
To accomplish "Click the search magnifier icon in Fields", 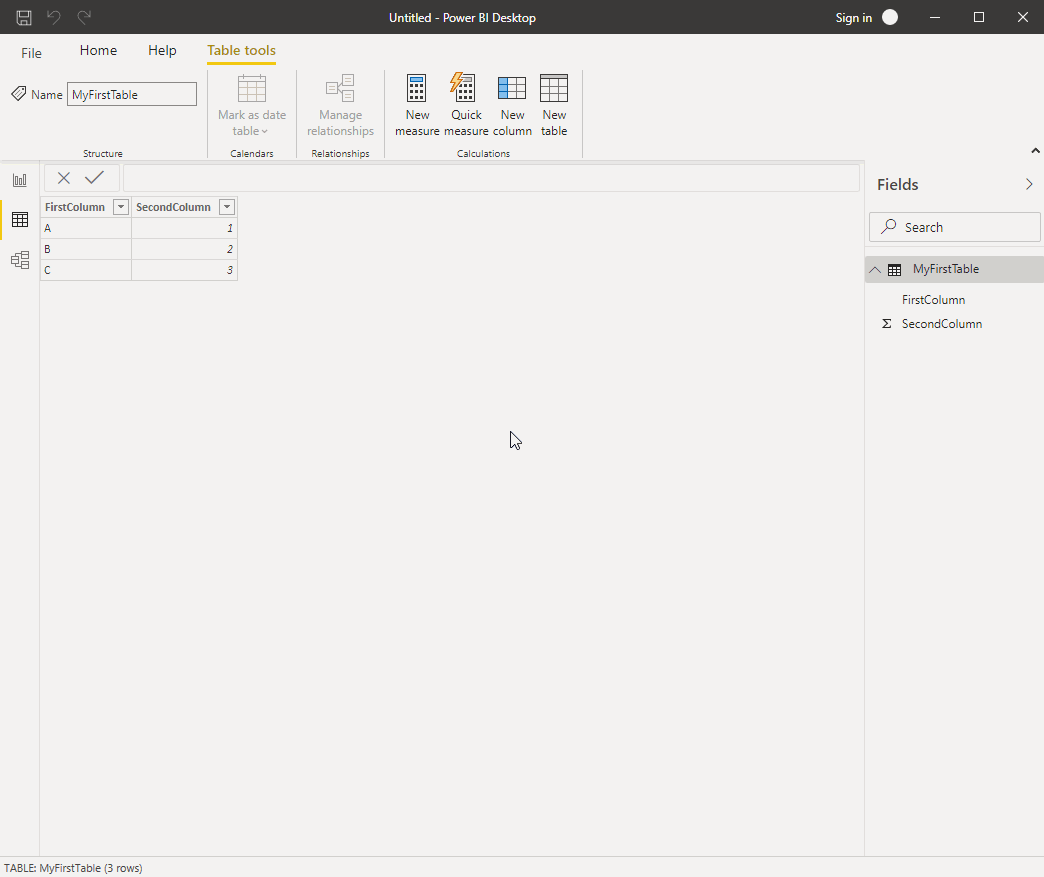I will 888,227.
